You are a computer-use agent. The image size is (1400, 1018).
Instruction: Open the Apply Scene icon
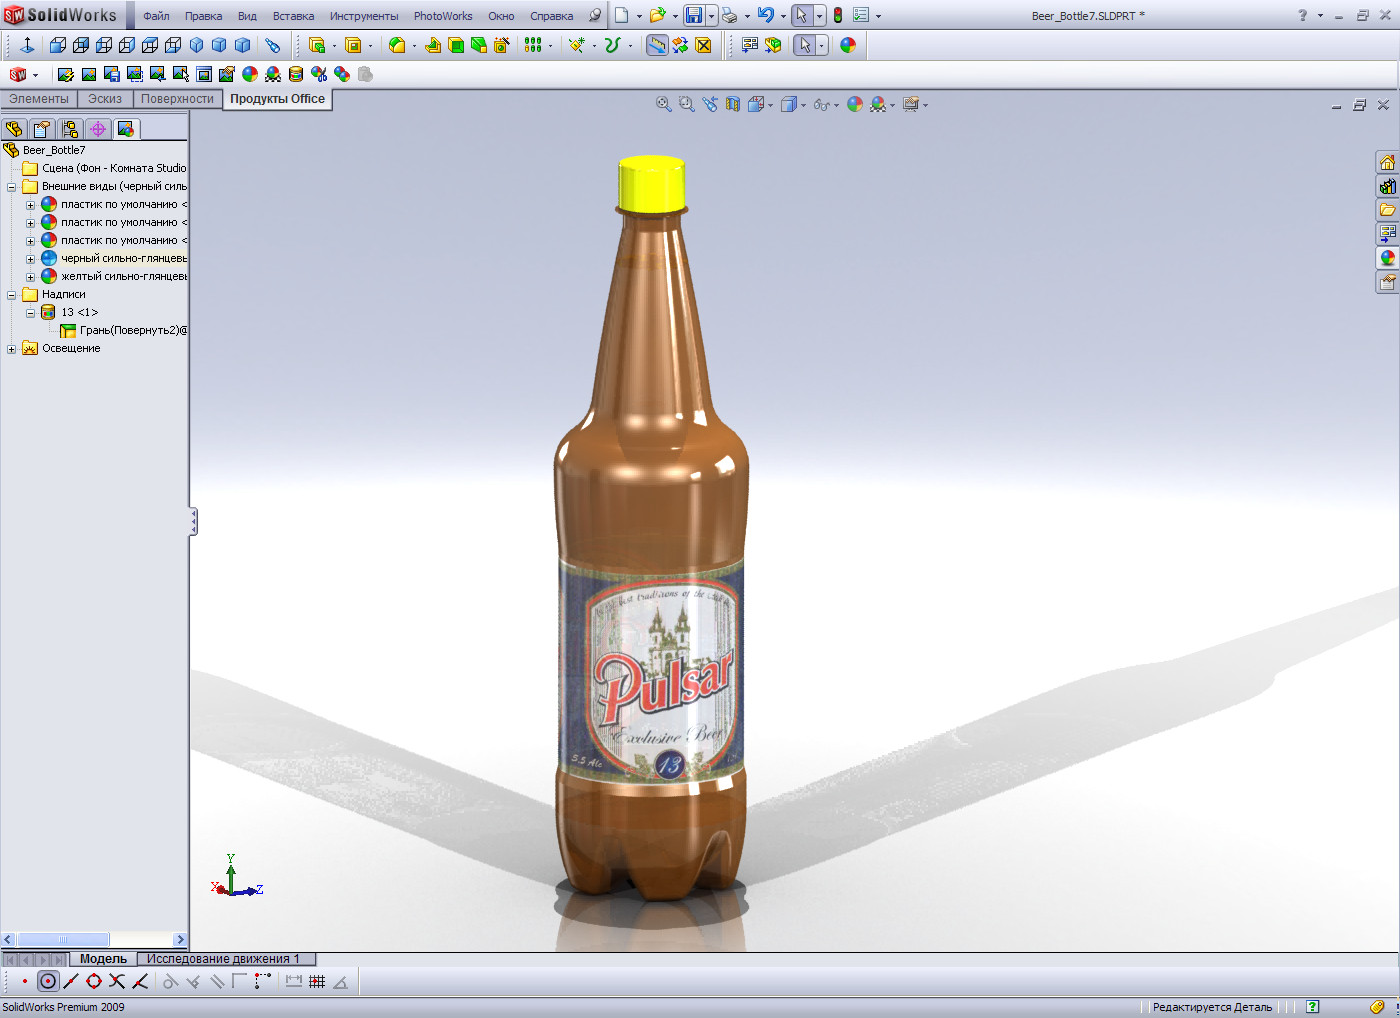pos(880,104)
